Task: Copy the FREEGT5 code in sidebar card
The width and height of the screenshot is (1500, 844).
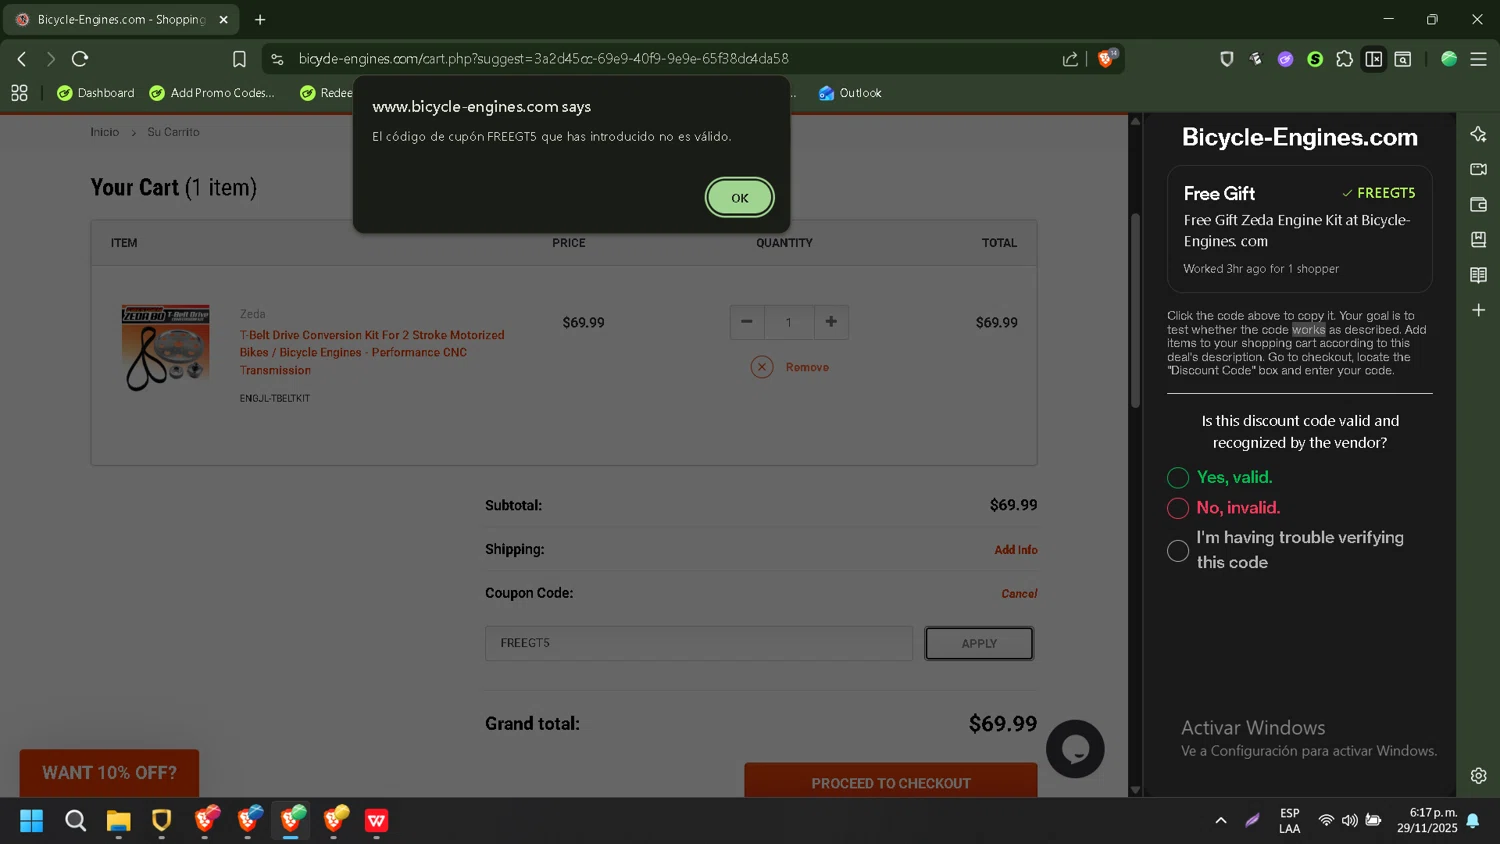Action: point(1378,193)
